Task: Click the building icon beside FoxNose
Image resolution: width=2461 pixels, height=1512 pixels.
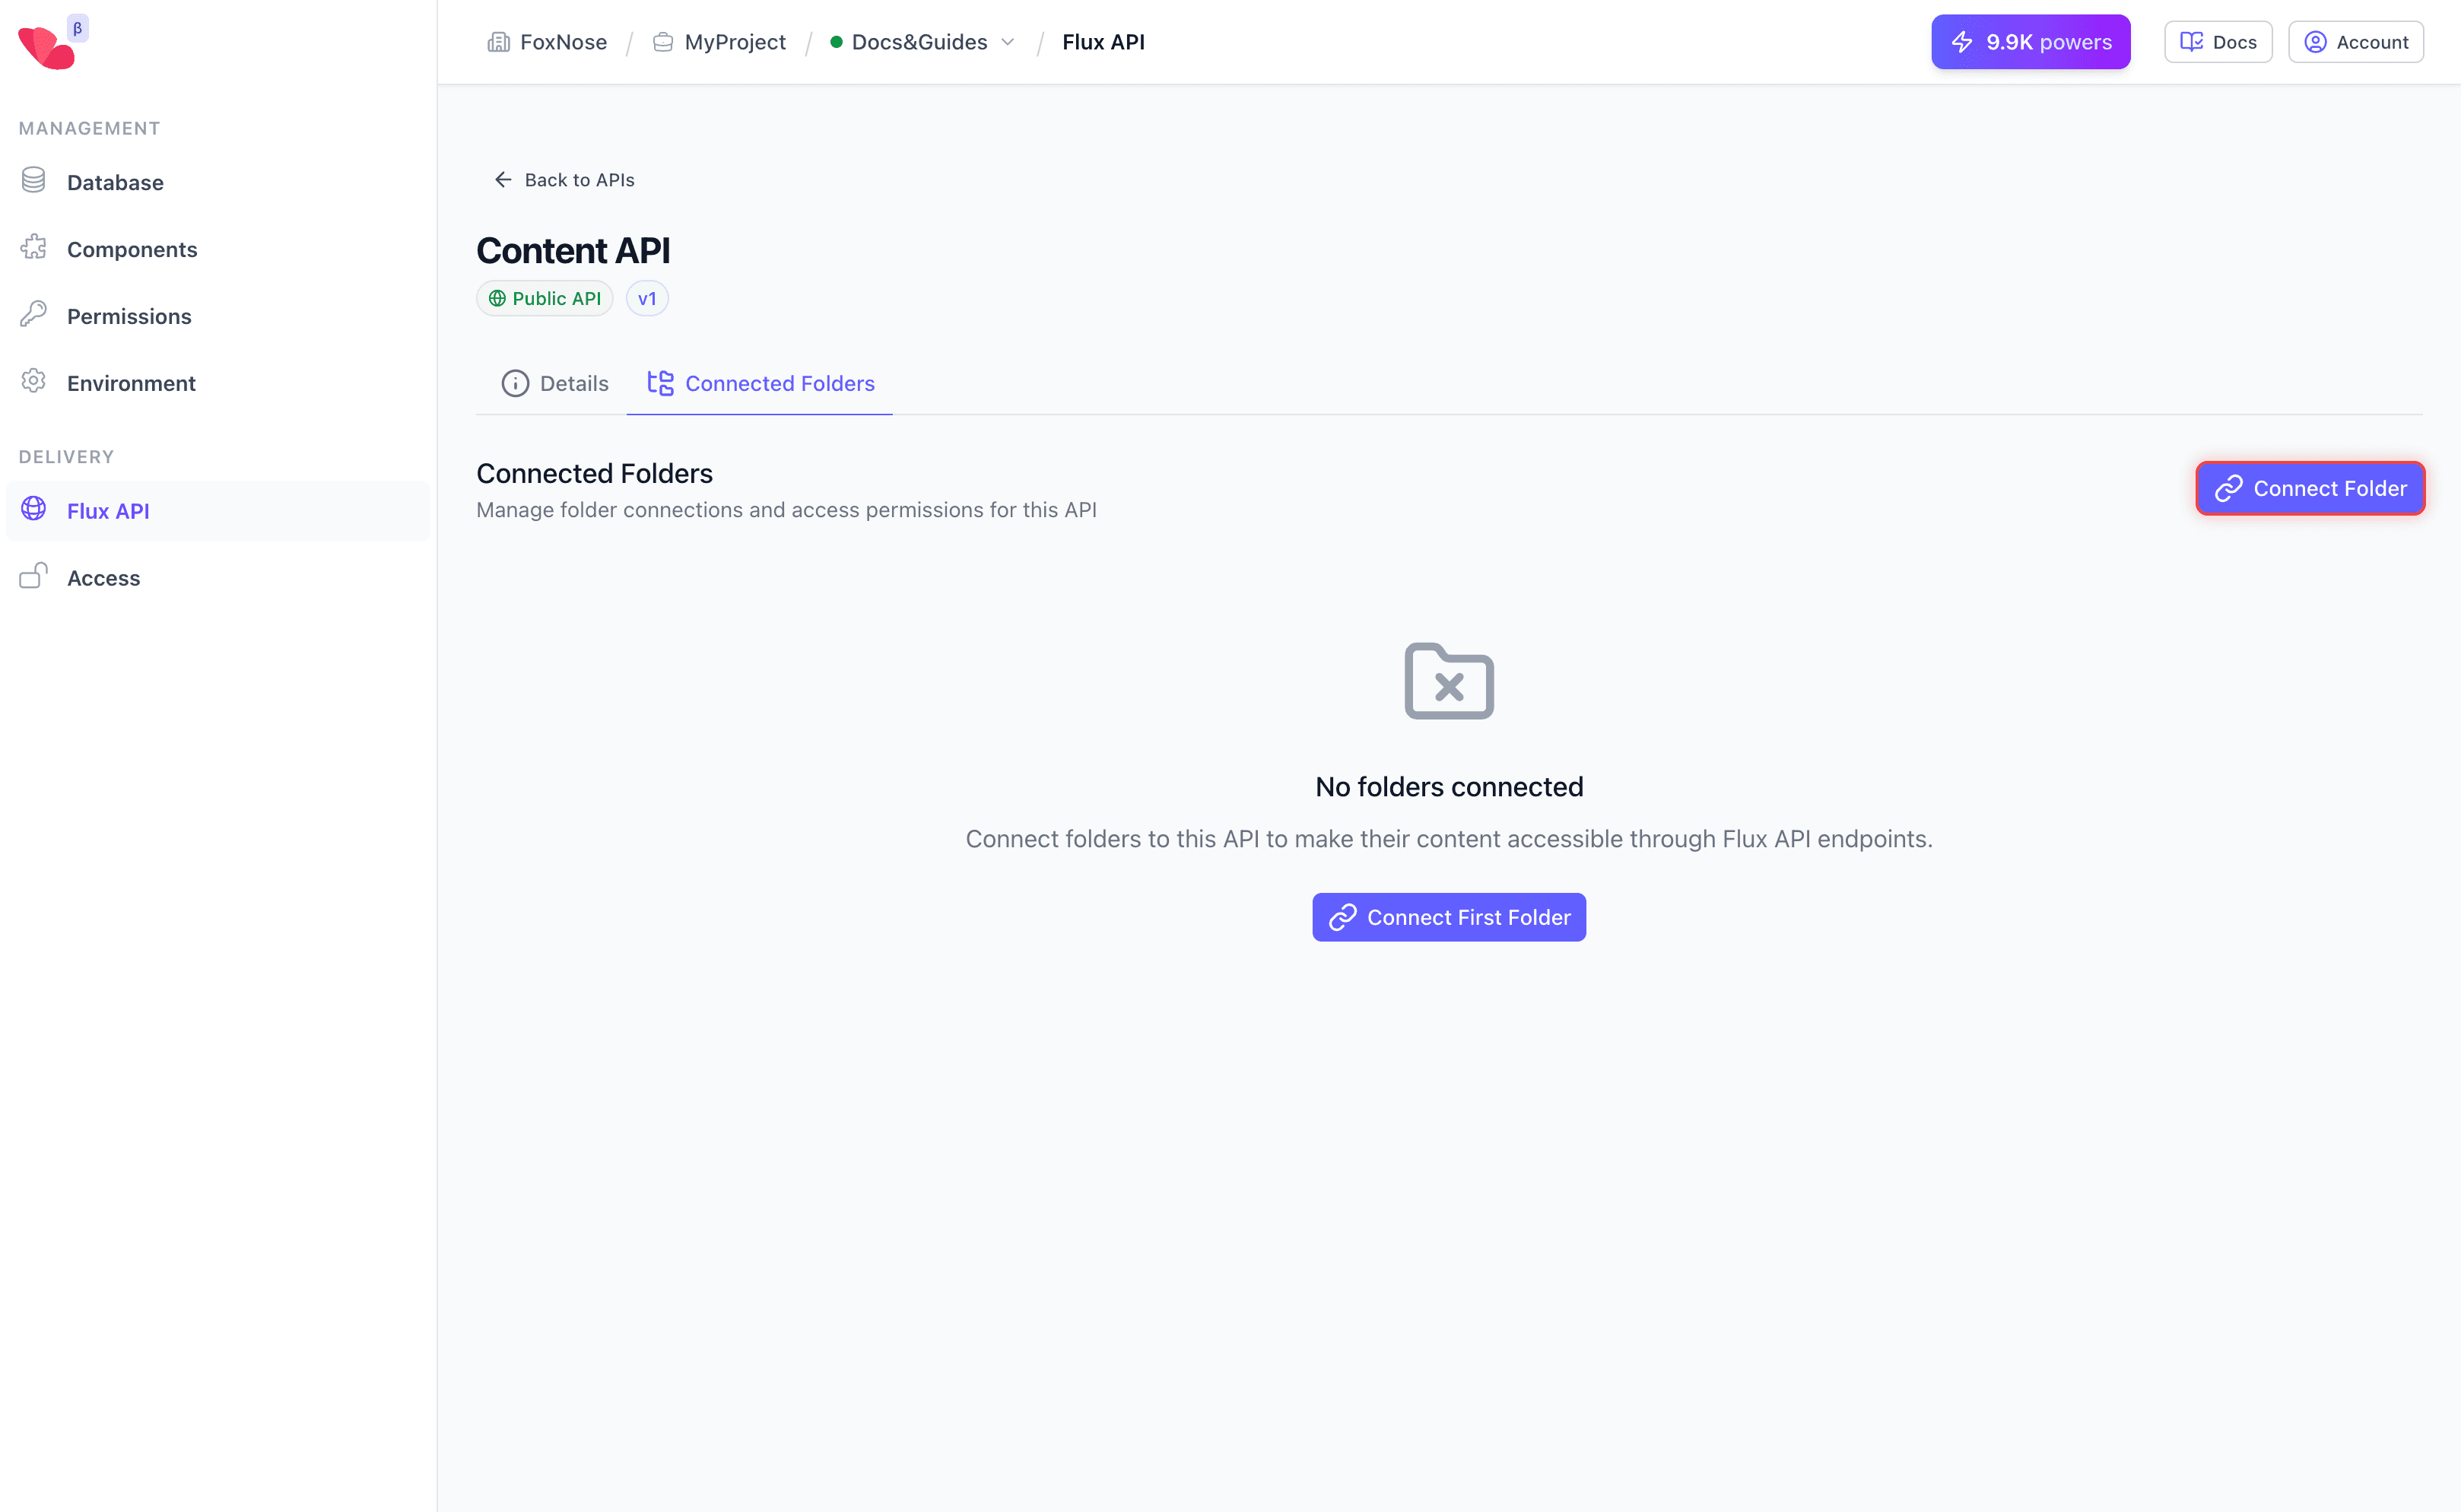Action: pos(500,42)
